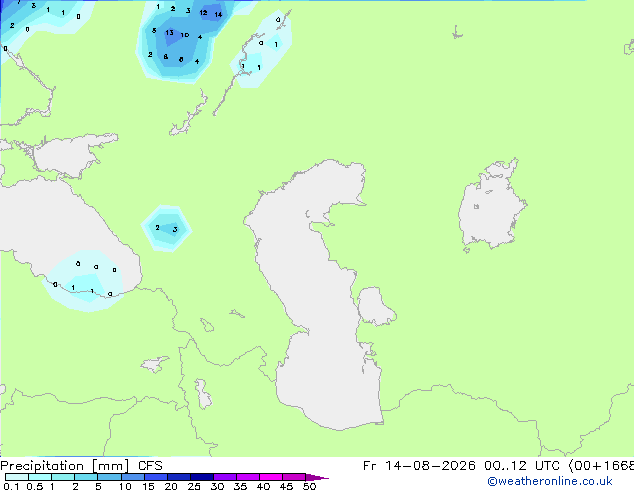Select the 45–50 mm legend color swatch

pos(294,477)
